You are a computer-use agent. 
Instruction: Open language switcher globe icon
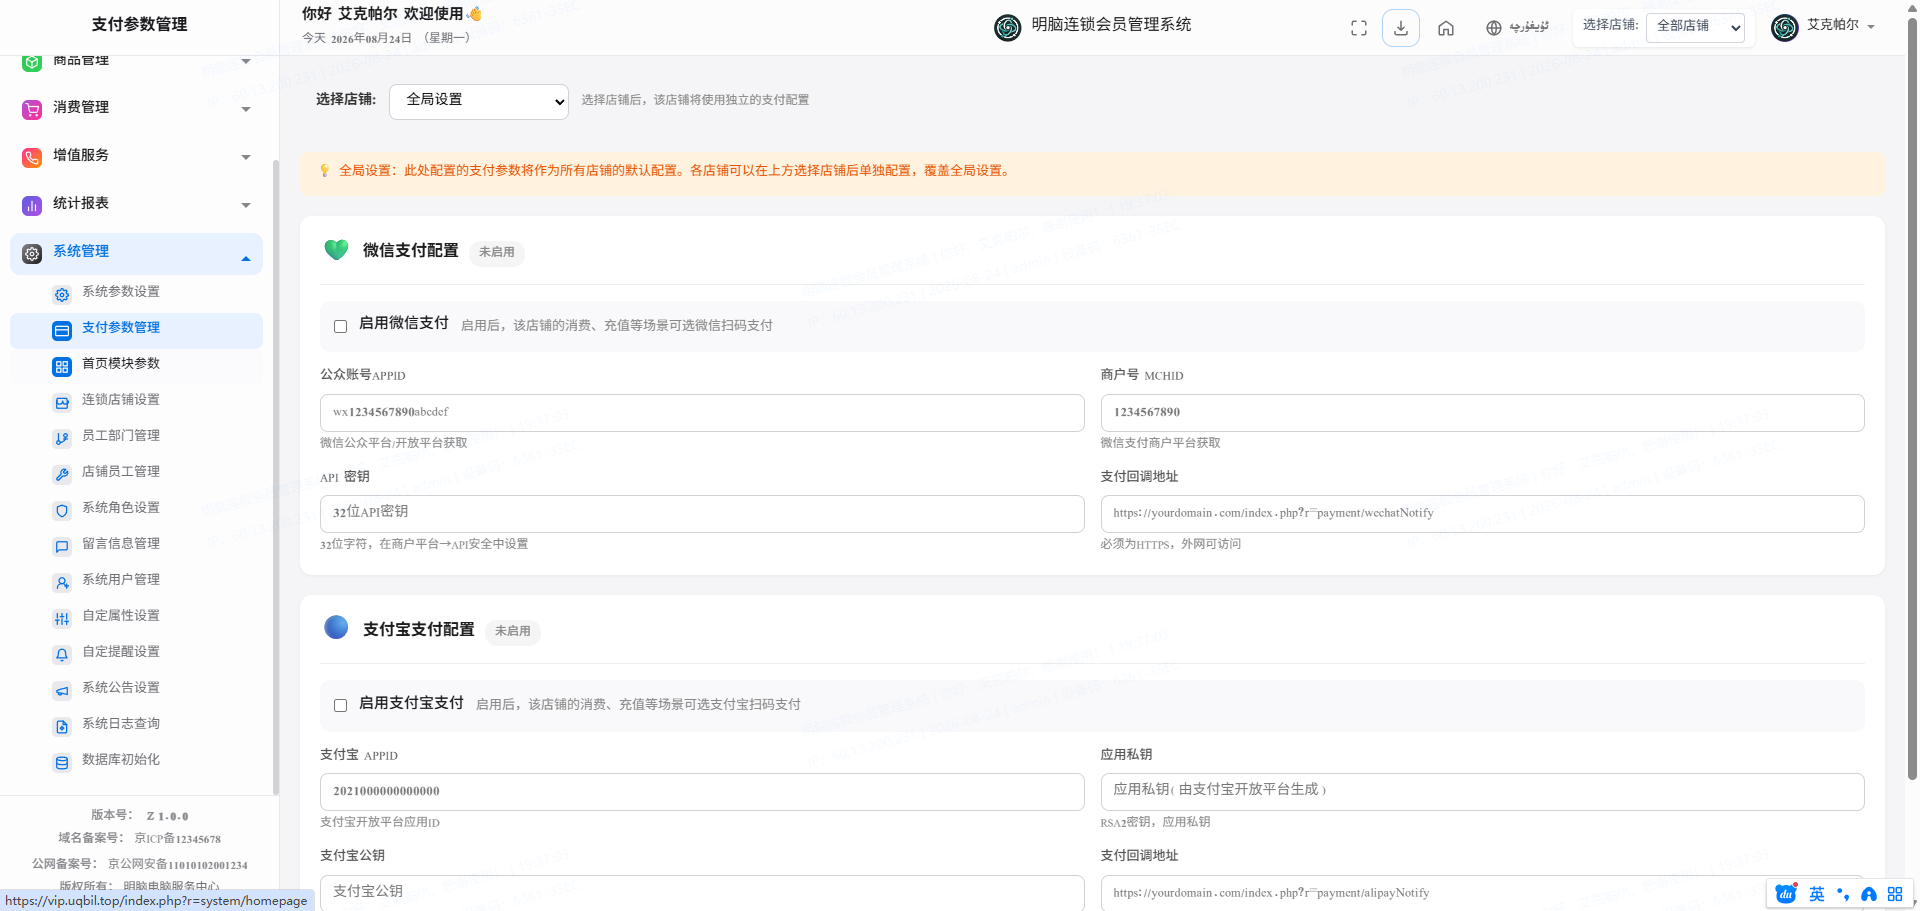coord(1493,28)
